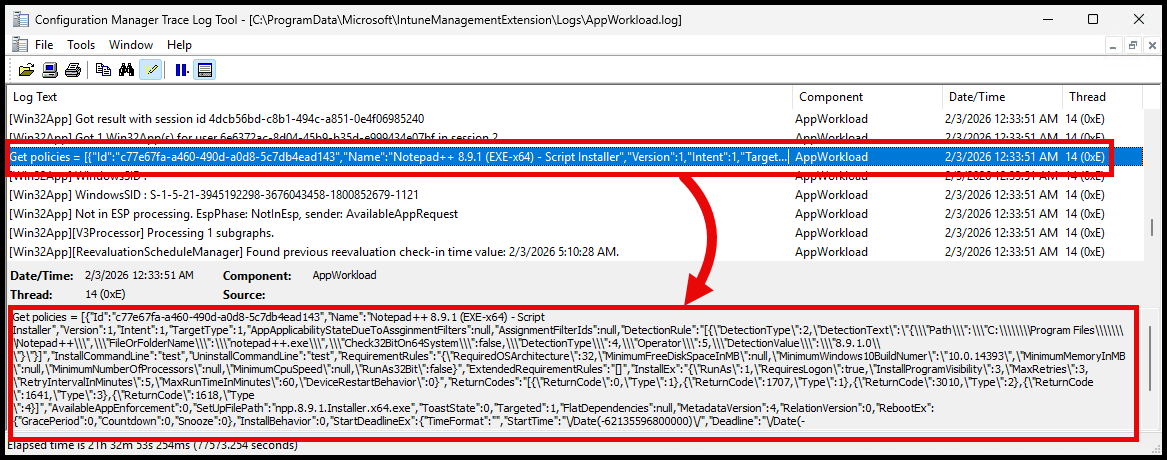The height and width of the screenshot is (460, 1167).
Task: Select the 'WindowsSID : S-1-5-21-3945192298' log row
Action: point(575,195)
